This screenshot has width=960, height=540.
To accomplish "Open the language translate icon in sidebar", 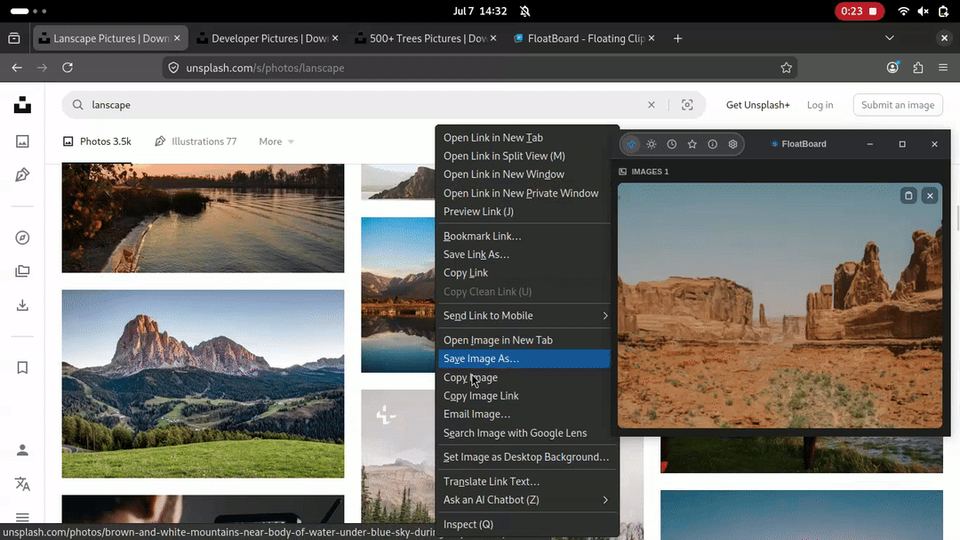I will [x=23, y=484].
